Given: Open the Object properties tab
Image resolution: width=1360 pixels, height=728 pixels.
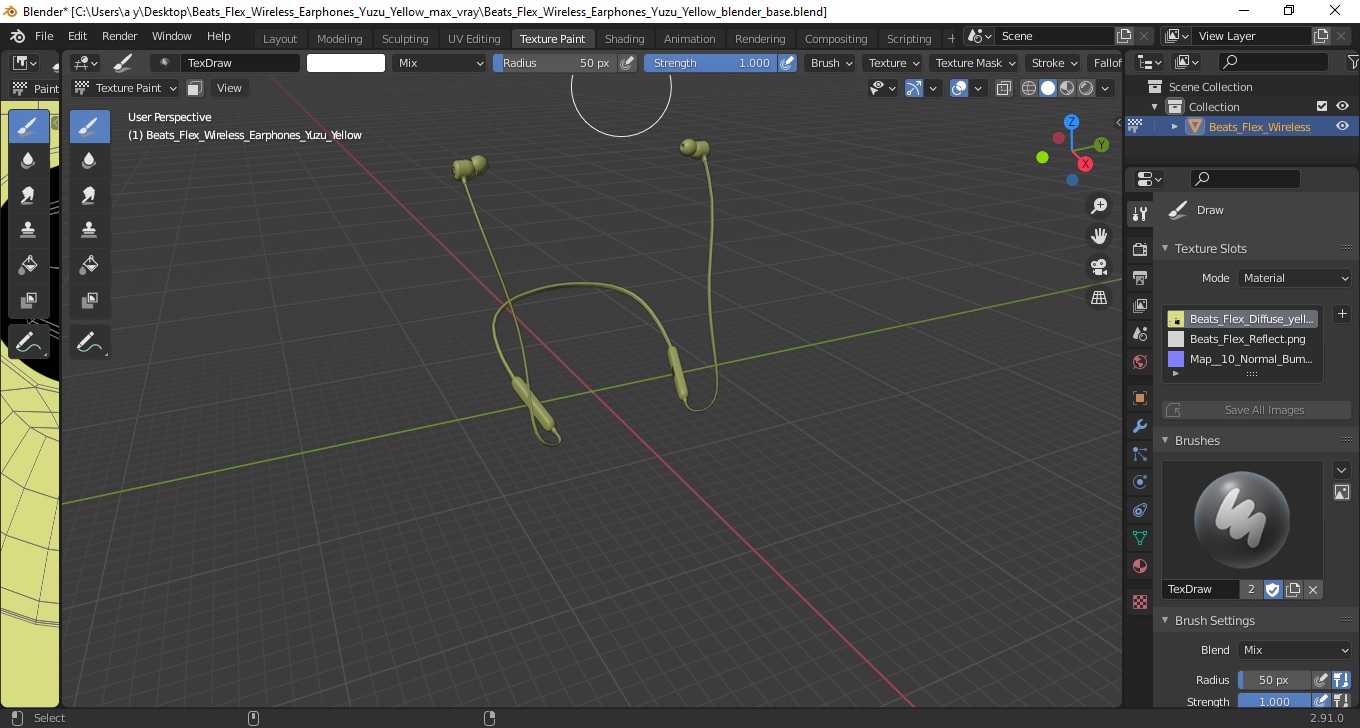Looking at the screenshot, I should coord(1139,398).
